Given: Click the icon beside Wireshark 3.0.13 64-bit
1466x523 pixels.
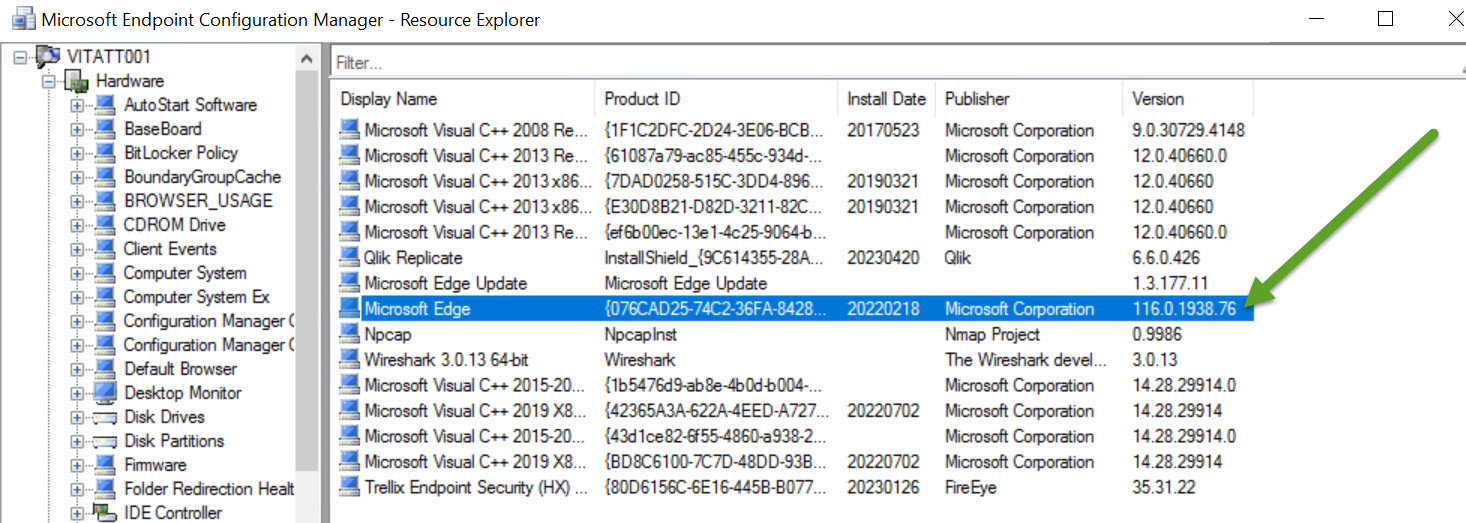Looking at the screenshot, I should 349,359.
